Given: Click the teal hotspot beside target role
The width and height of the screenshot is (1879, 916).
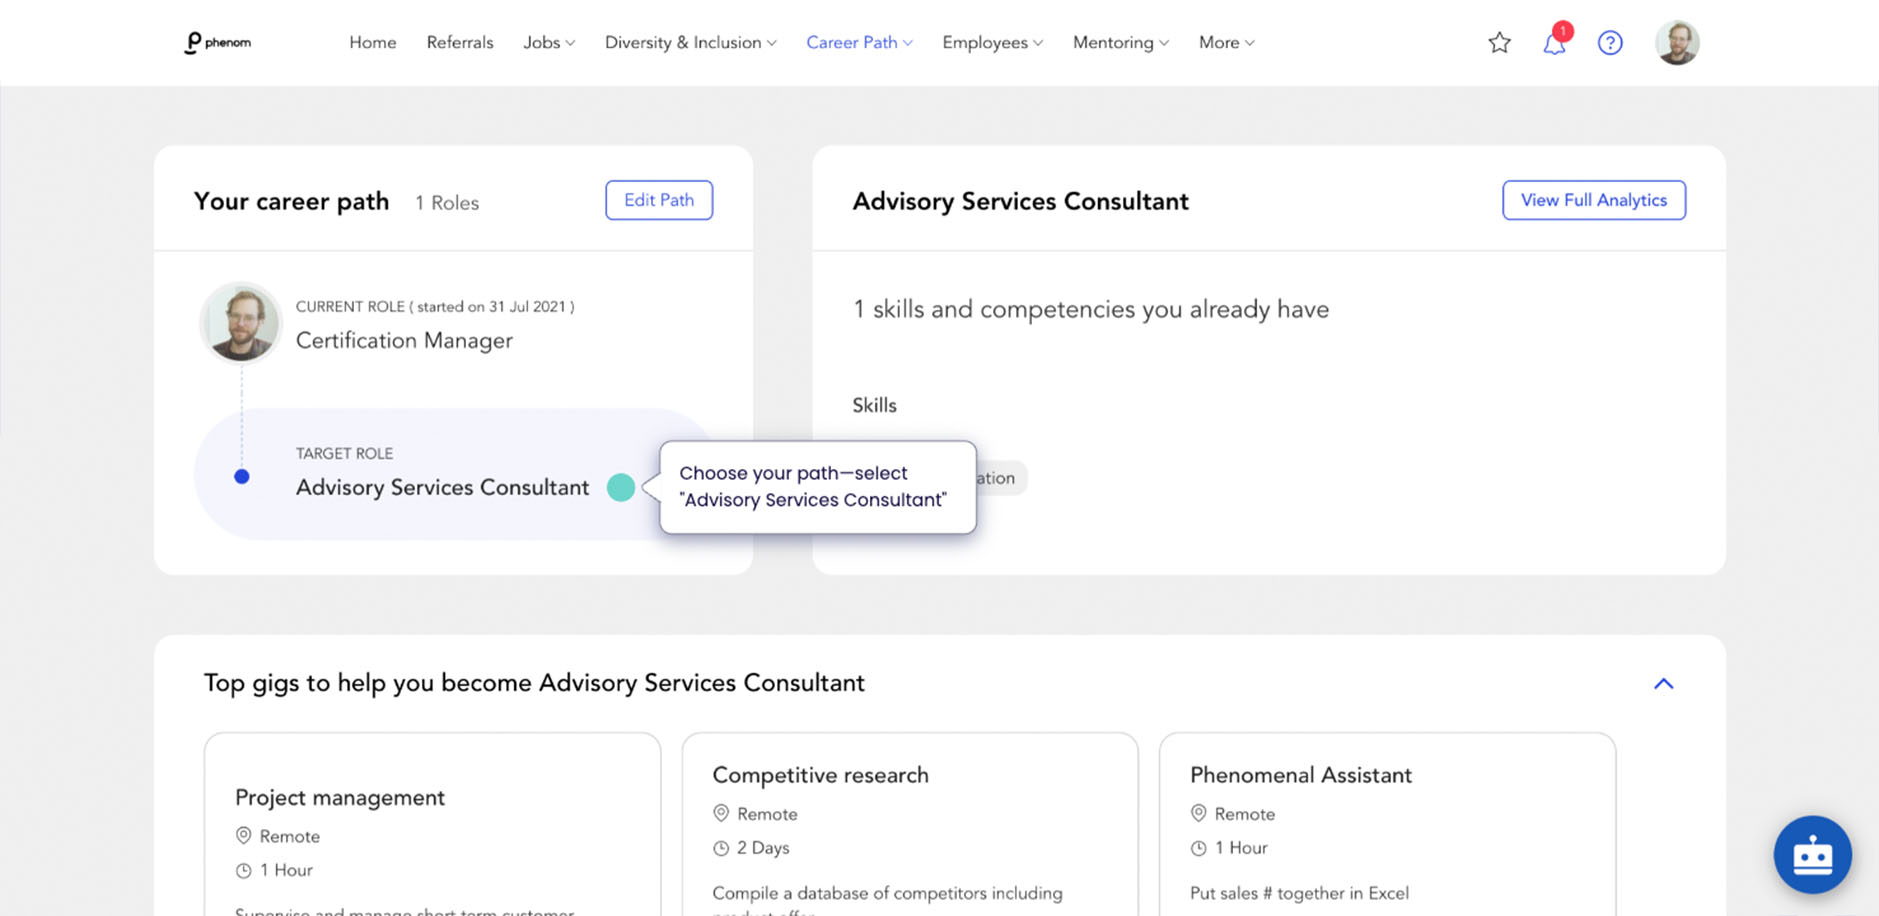Looking at the screenshot, I should (621, 487).
